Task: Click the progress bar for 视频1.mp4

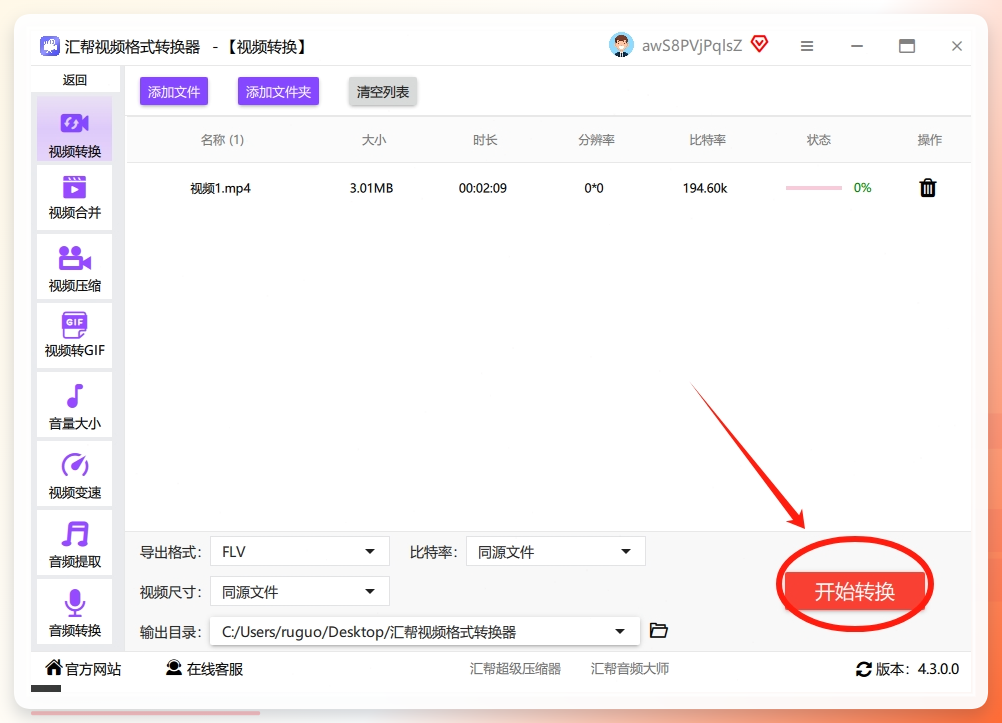Action: pyautogui.click(x=813, y=188)
